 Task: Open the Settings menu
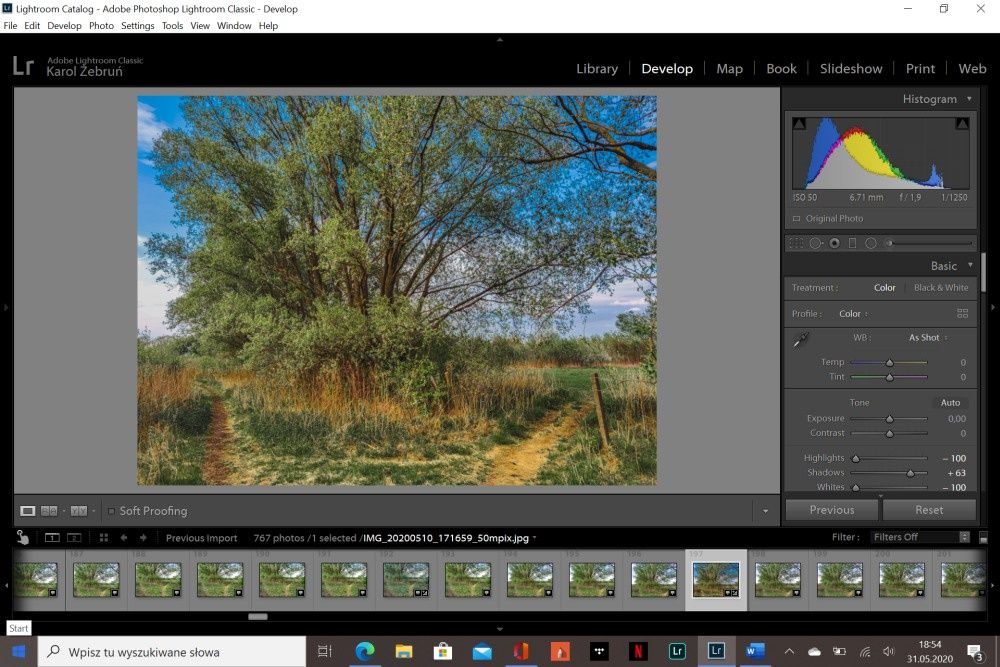(138, 26)
